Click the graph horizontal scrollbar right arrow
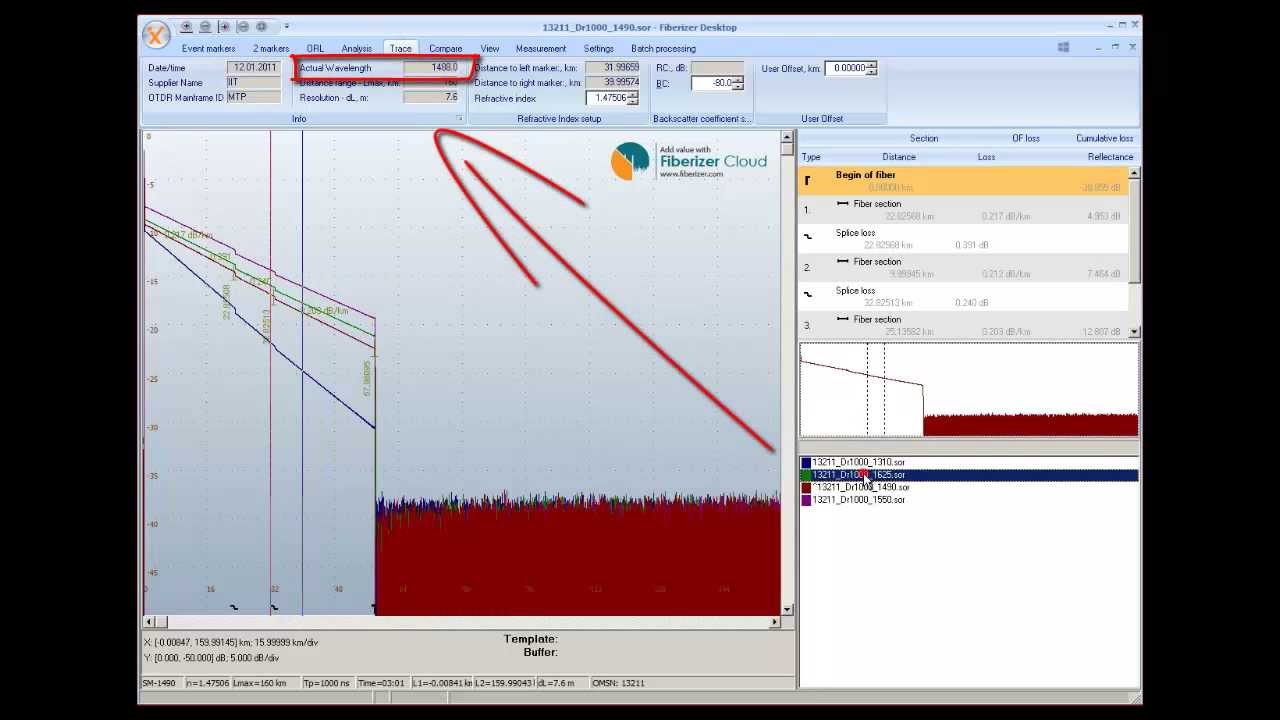 774,622
